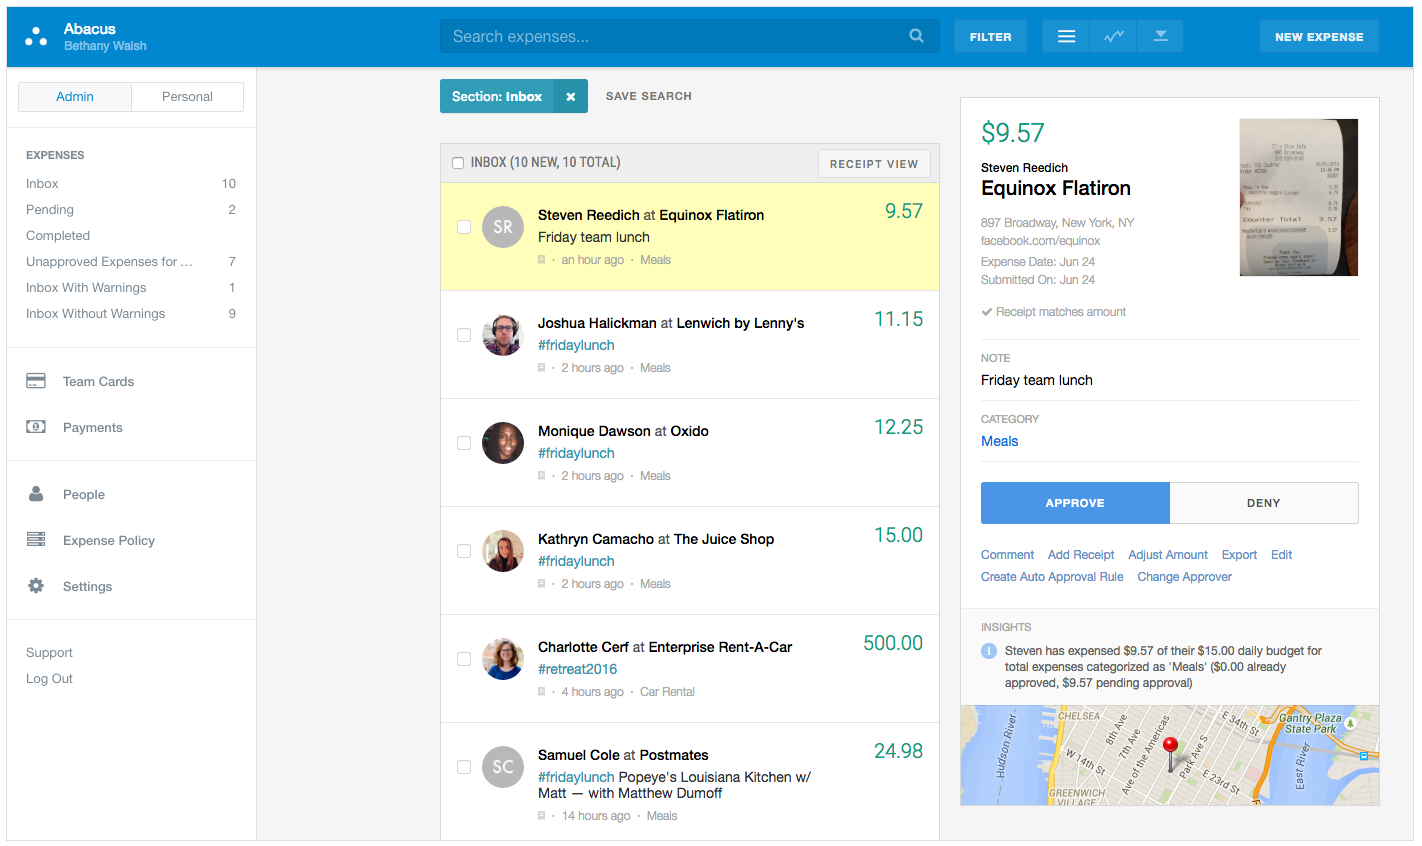
Task: Click the download export icon
Action: (1161, 36)
